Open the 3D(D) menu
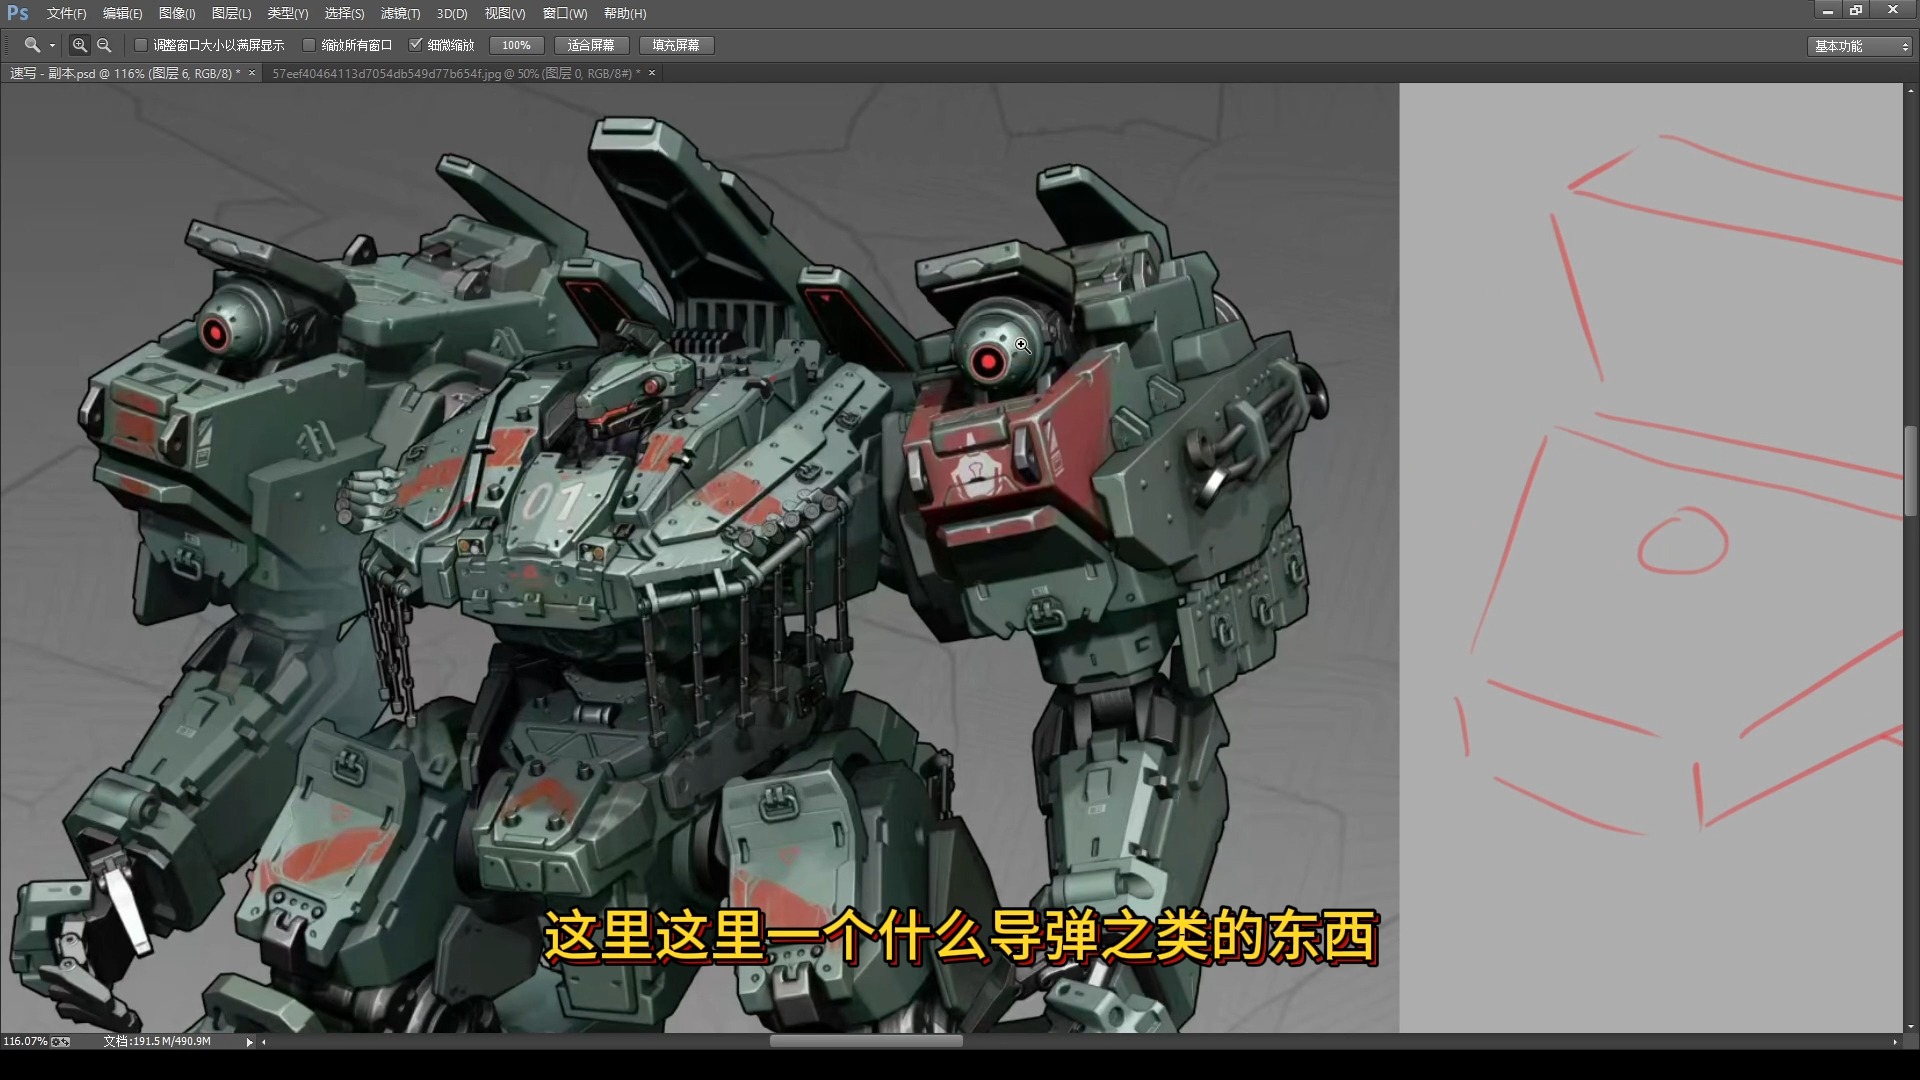This screenshot has width=1920, height=1080. pos(452,13)
